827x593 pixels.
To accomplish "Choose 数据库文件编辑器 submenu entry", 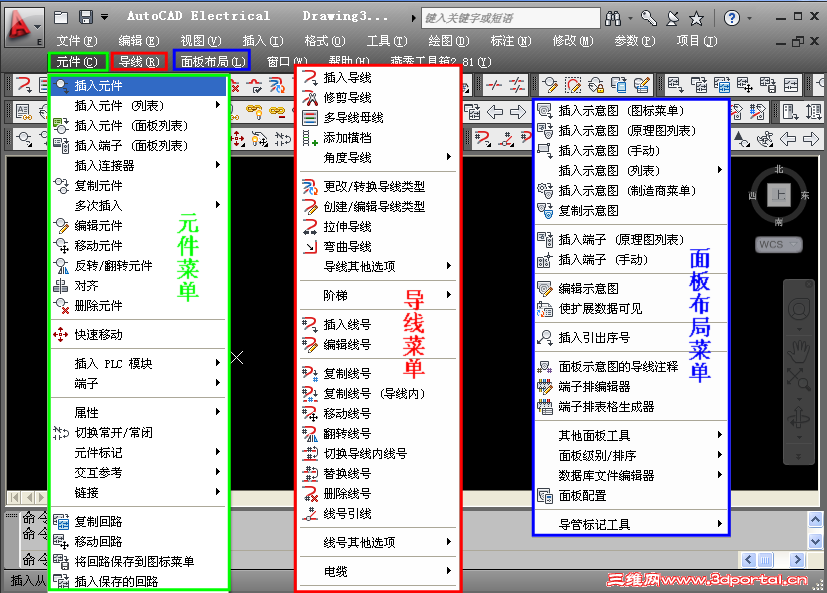I will pyautogui.click(x=631, y=475).
